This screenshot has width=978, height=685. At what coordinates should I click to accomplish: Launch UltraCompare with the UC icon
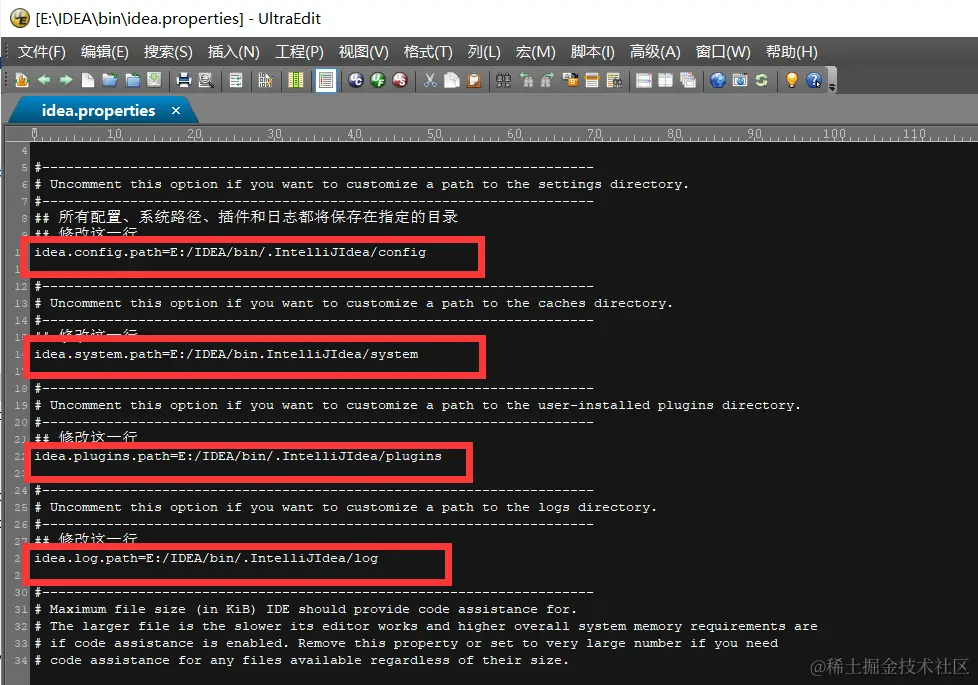pyautogui.click(x=356, y=80)
